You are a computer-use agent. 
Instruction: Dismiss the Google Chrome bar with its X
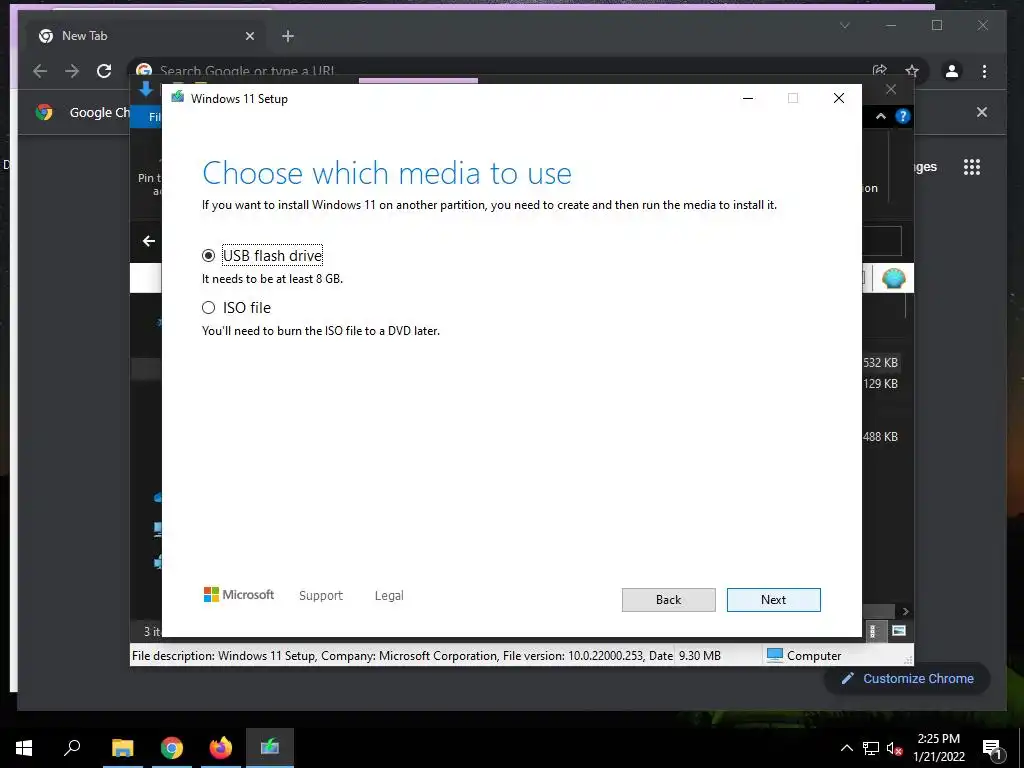point(982,112)
